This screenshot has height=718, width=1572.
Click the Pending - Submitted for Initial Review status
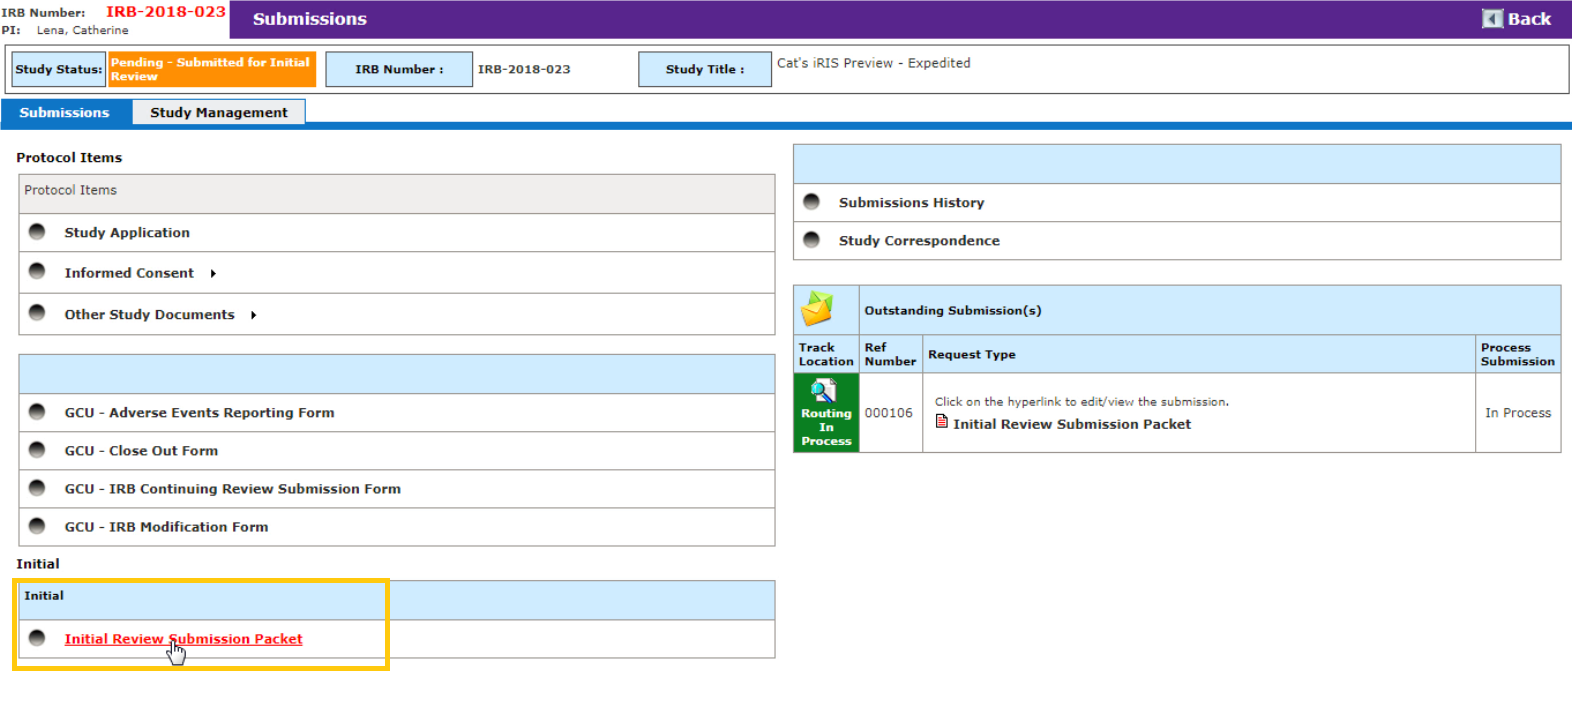(x=212, y=69)
